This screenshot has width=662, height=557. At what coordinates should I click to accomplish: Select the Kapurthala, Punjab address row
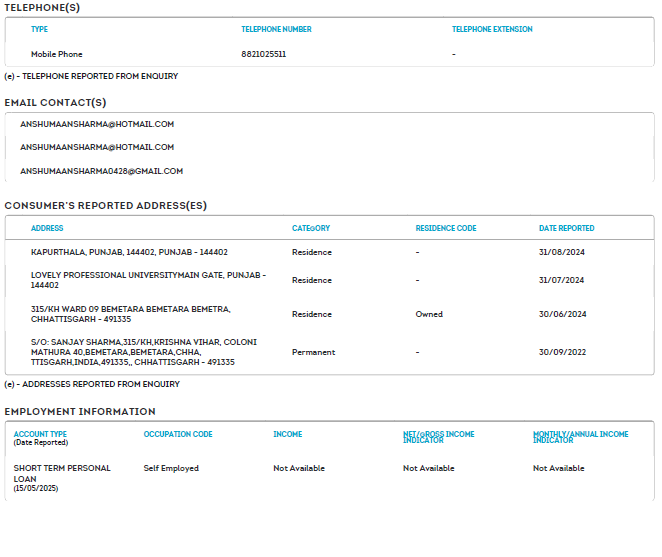[129, 252]
